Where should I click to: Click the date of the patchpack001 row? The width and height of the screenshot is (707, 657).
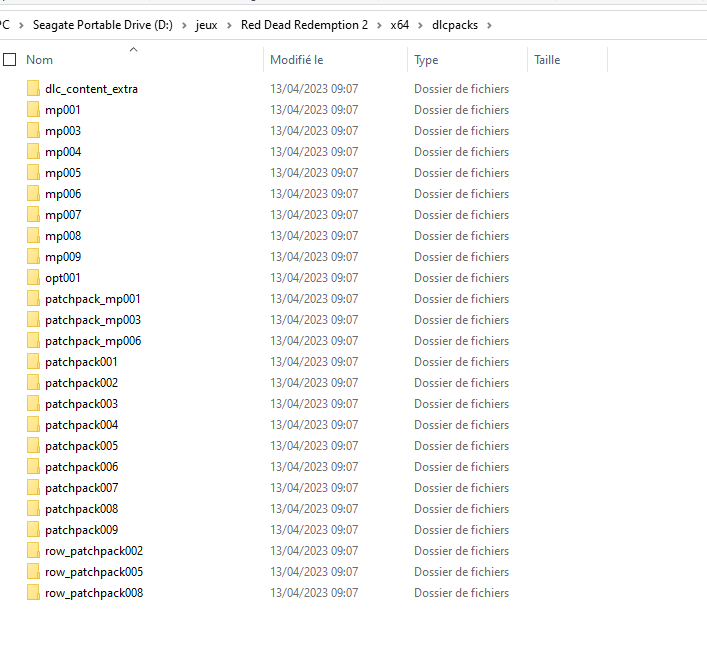[x=314, y=362]
